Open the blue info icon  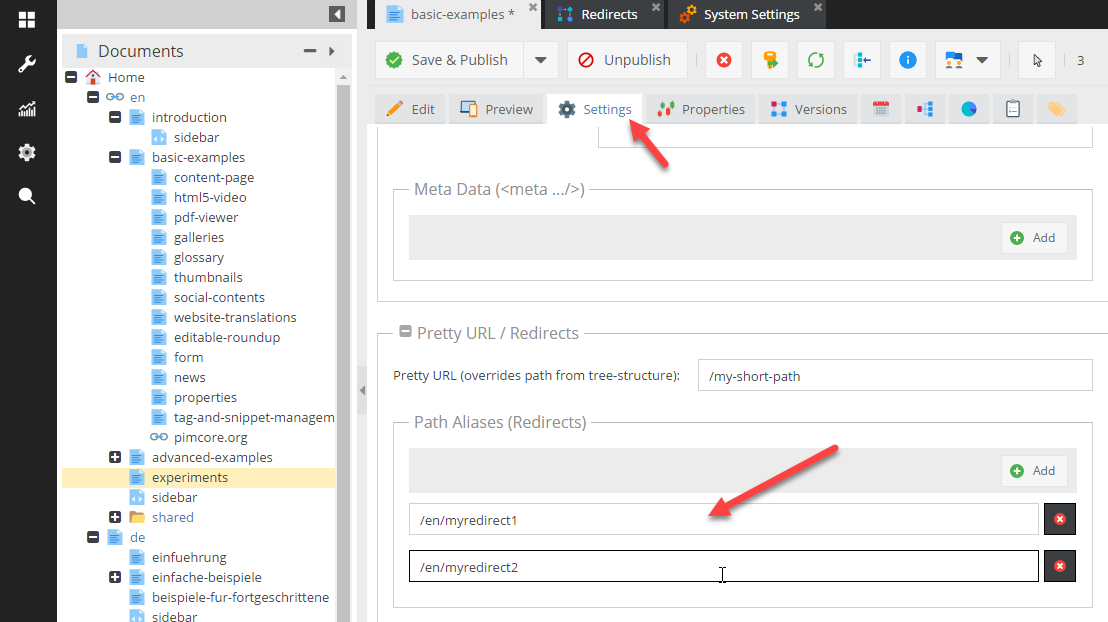point(908,60)
